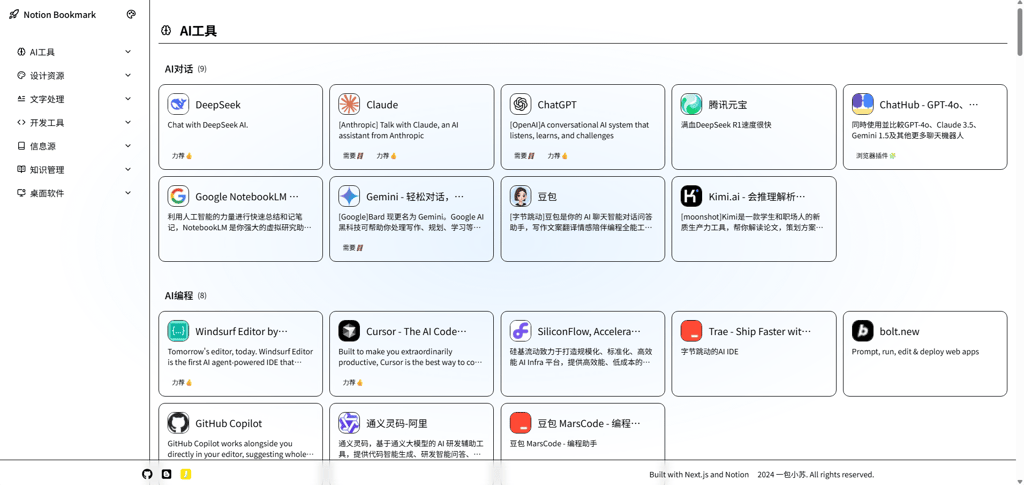This screenshot has height=485, width=1024.
Task: Select AI工具 in the sidebar
Action: 42,52
